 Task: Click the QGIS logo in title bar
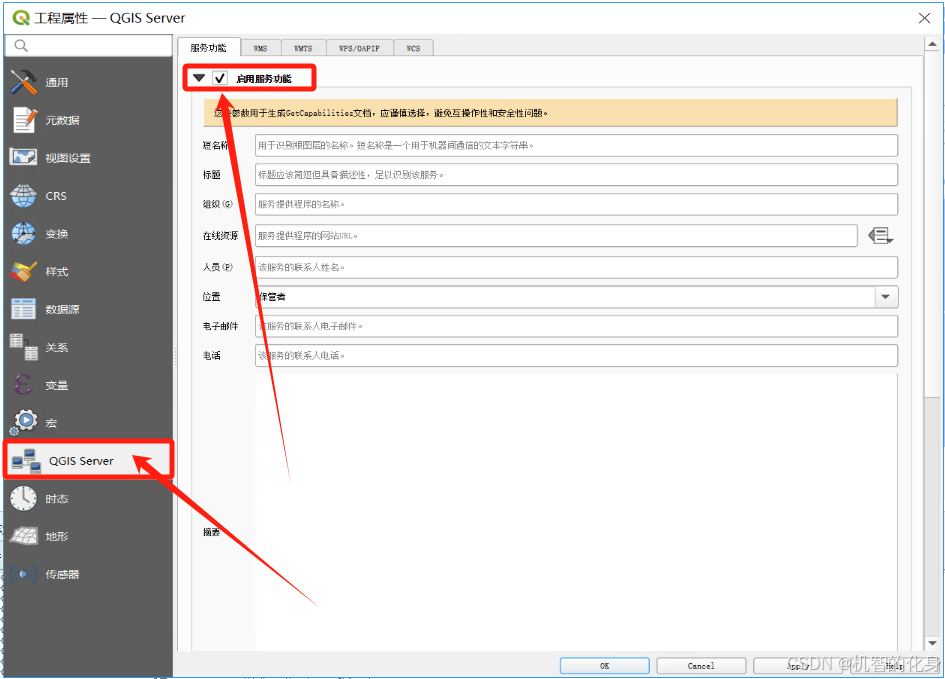pos(21,18)
